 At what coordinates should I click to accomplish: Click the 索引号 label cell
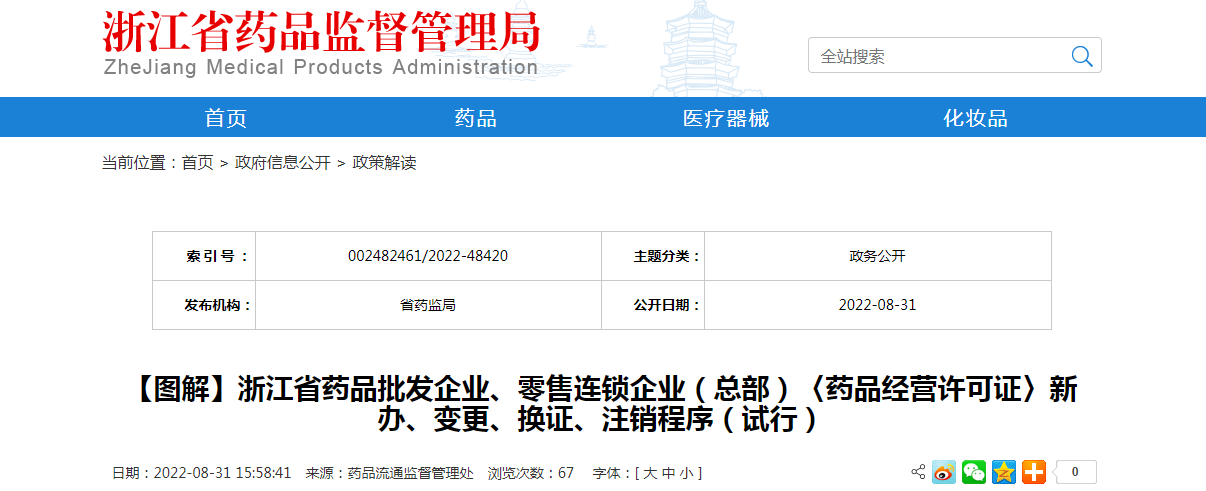pos(204,256)
